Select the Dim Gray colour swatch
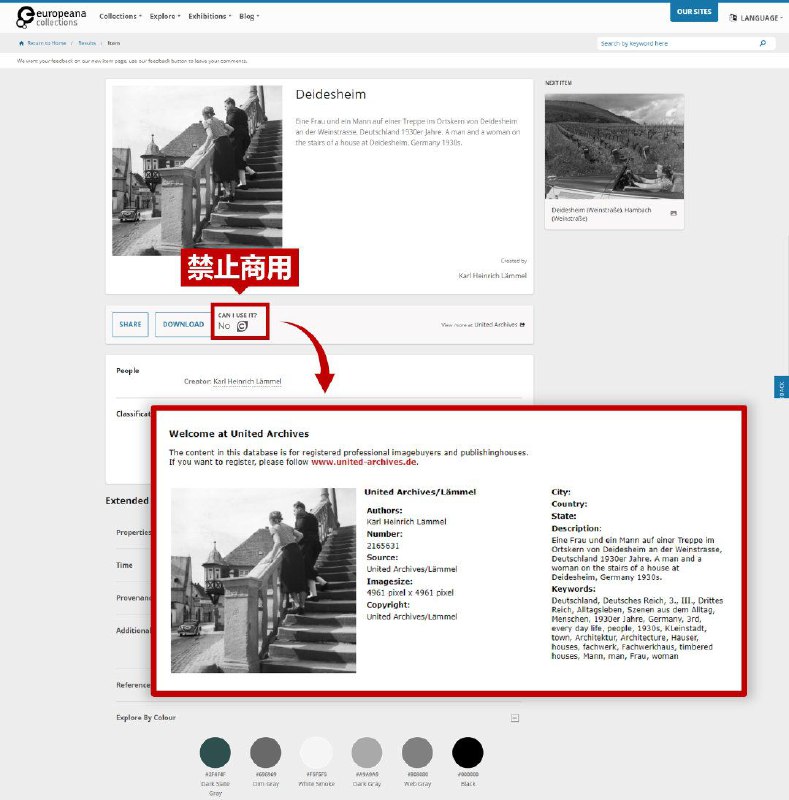Image resolution: width=789 pixels, height=800 pixels. pos(265,753)
